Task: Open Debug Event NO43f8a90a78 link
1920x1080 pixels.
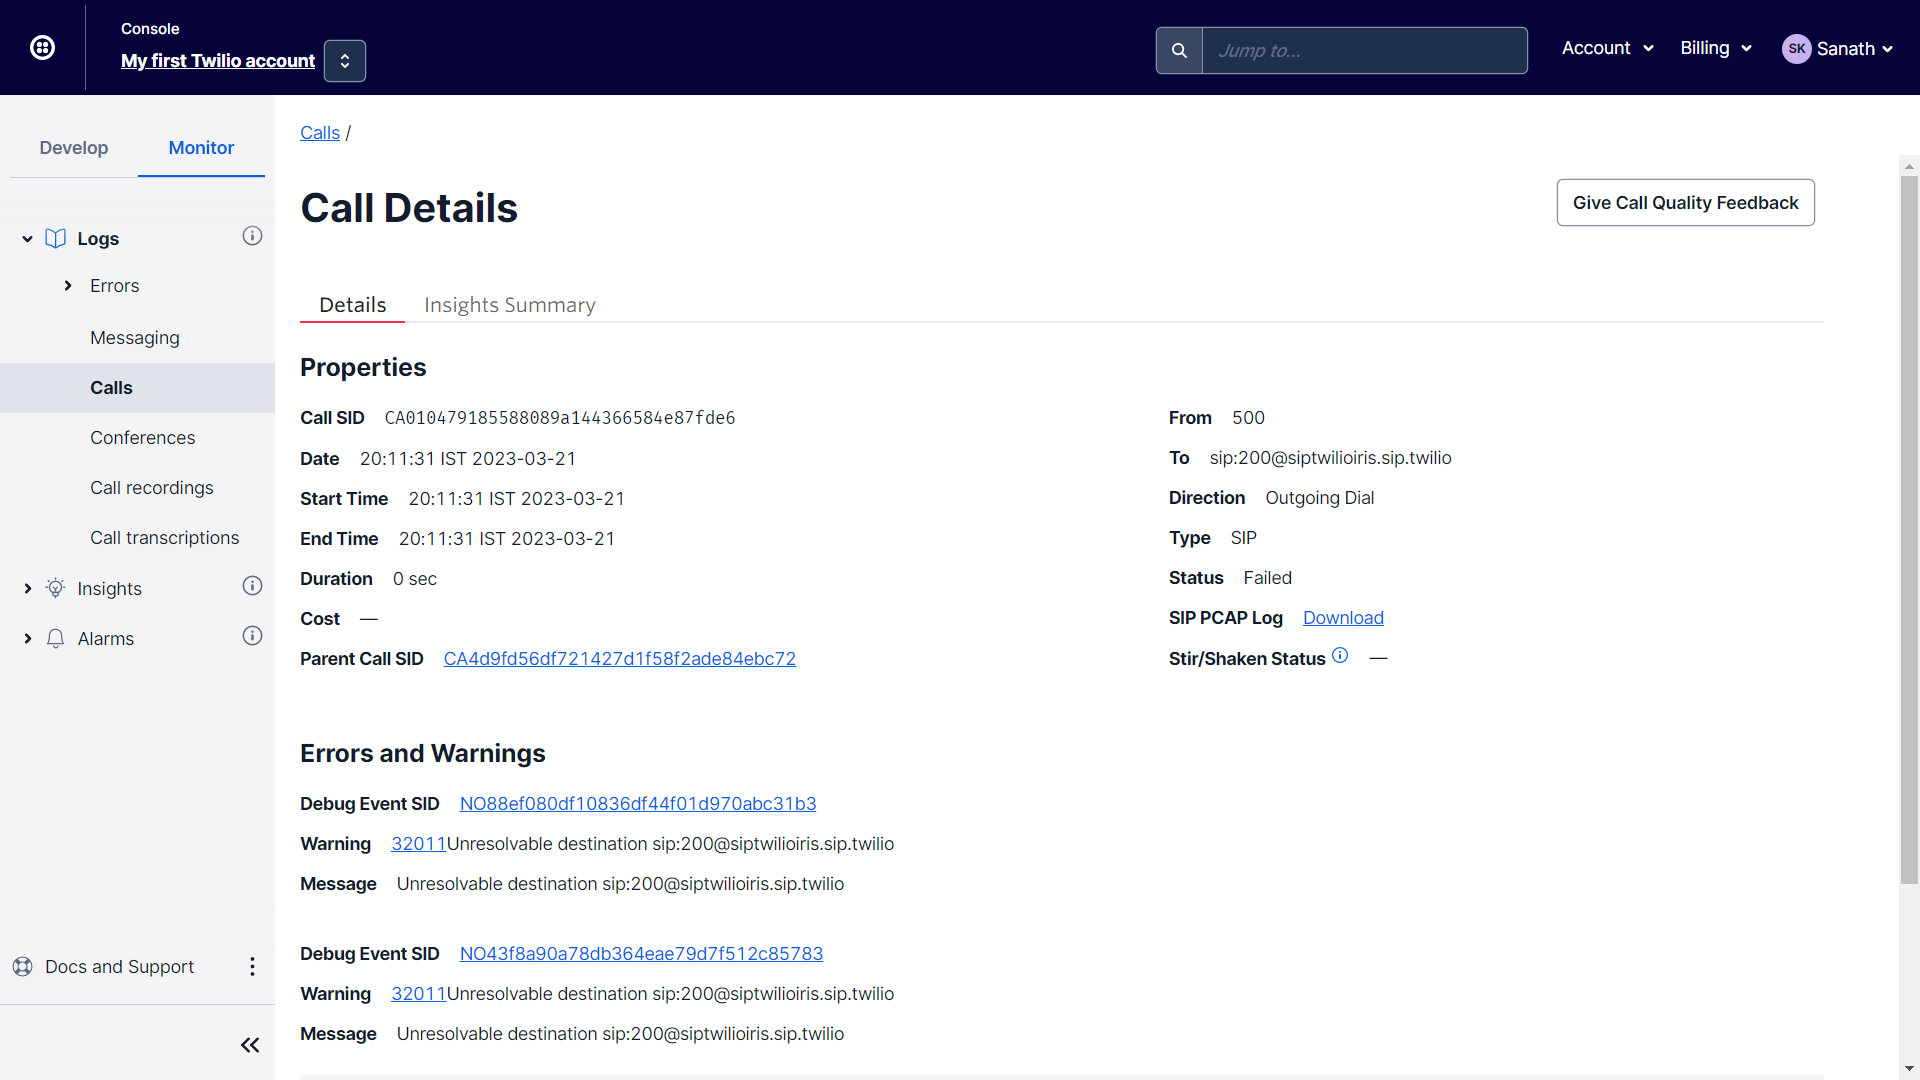Action: (x=641, y=954)
